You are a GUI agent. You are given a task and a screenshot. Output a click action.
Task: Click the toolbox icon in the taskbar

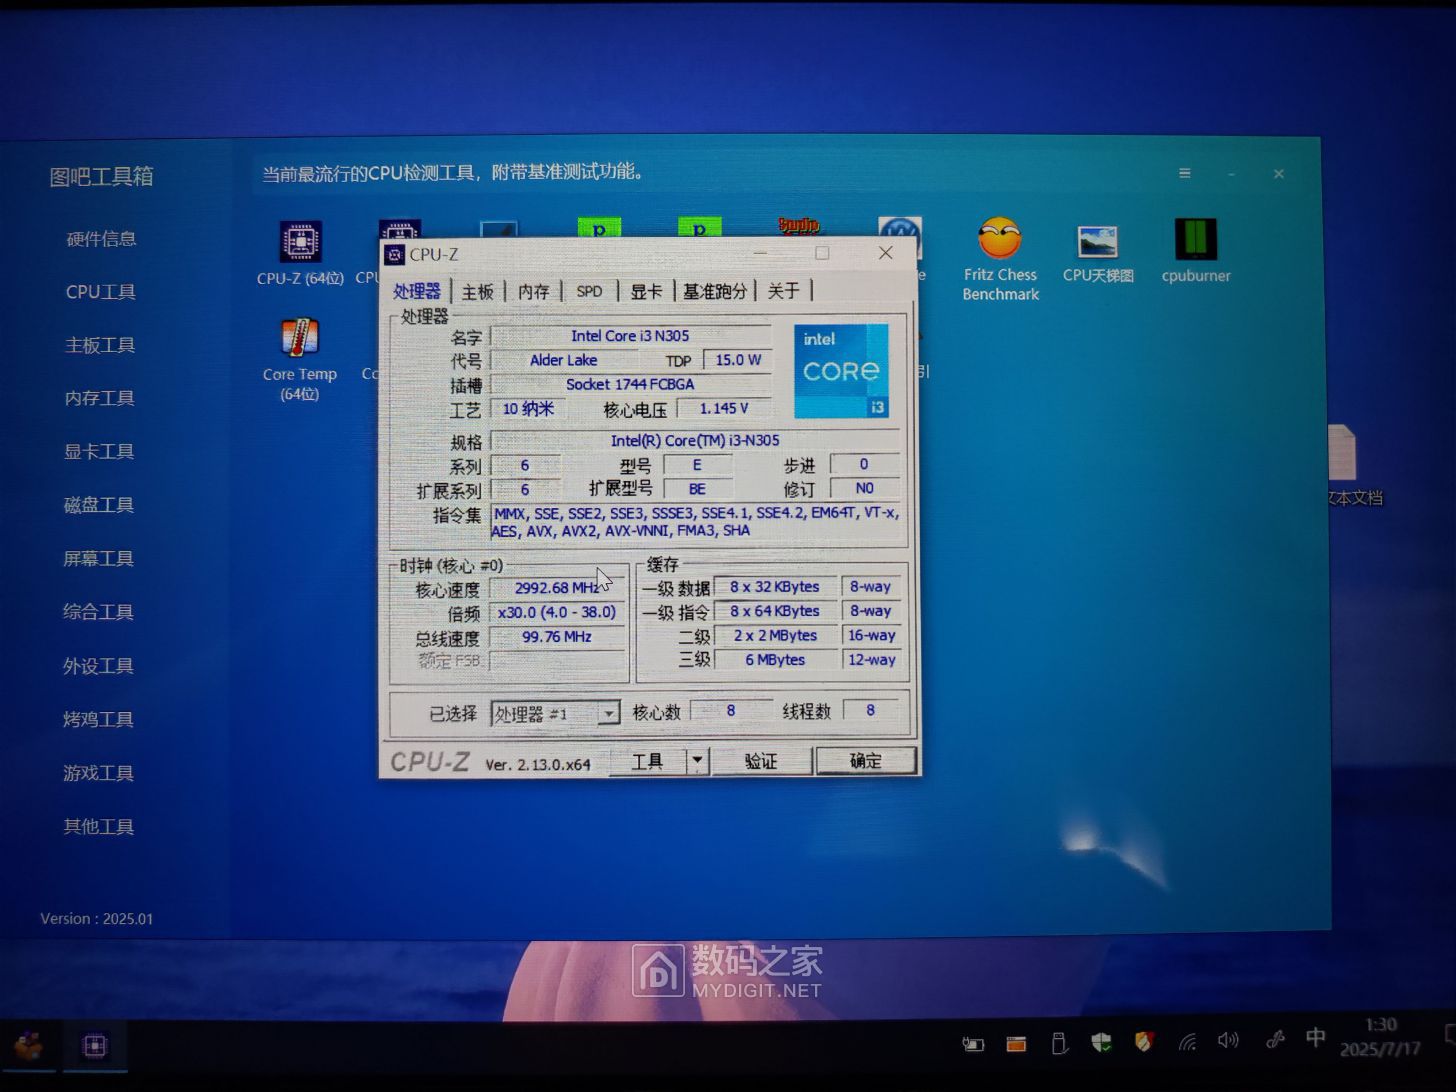tap(28, 1046)
